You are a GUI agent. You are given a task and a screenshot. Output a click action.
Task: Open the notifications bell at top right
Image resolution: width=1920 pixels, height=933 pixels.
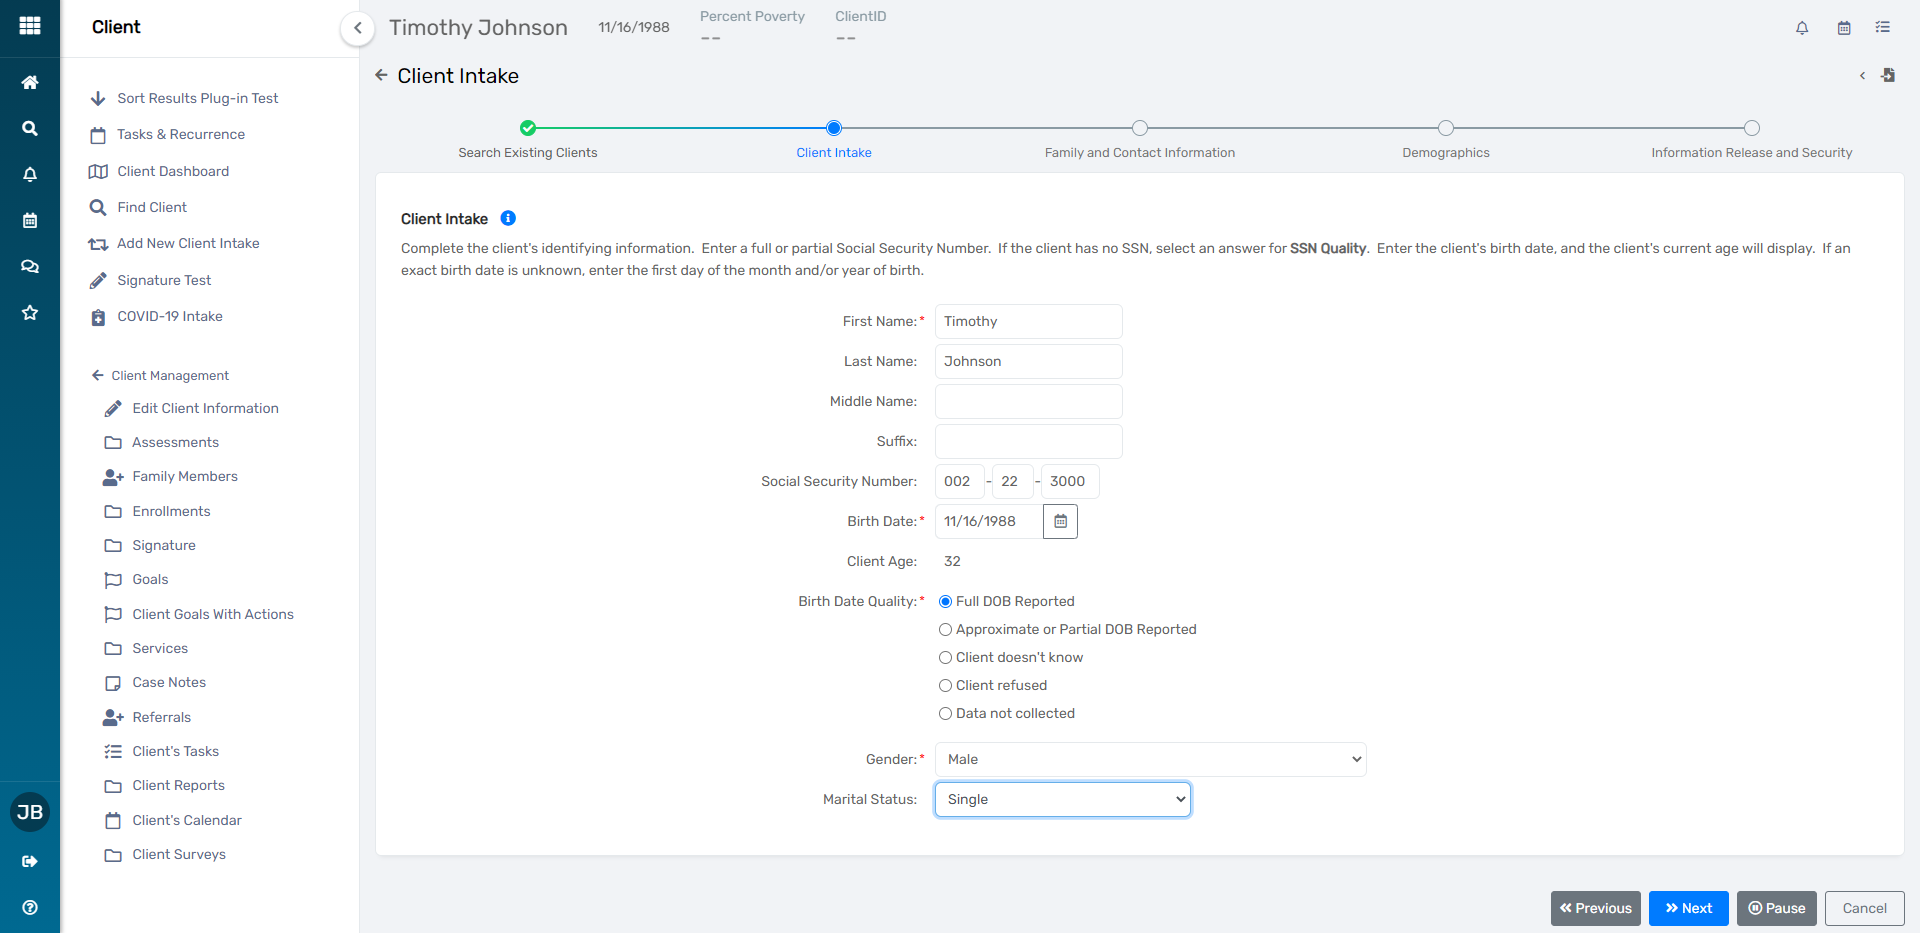1802,28
